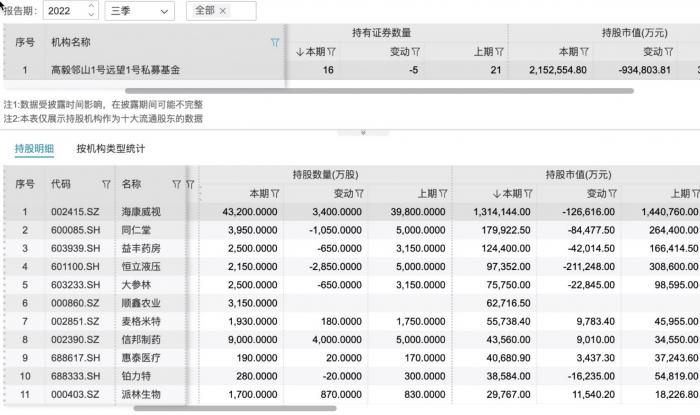The width and height of the screenshot is (700, 415).
Task: Filter the 机构名称 column in the upper table
Action: pyautogui.click(x=275, y=42)
